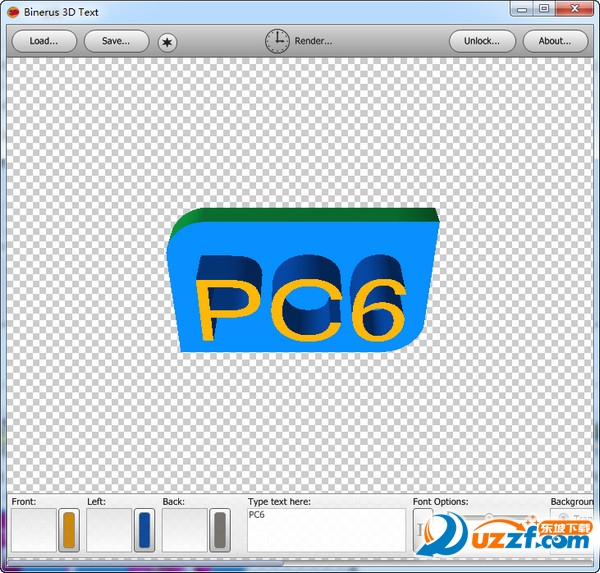Image resolution: width=600 pixels, height=573 pixels.
Task: Select the Front texture box
Action: tap(33, 529)
